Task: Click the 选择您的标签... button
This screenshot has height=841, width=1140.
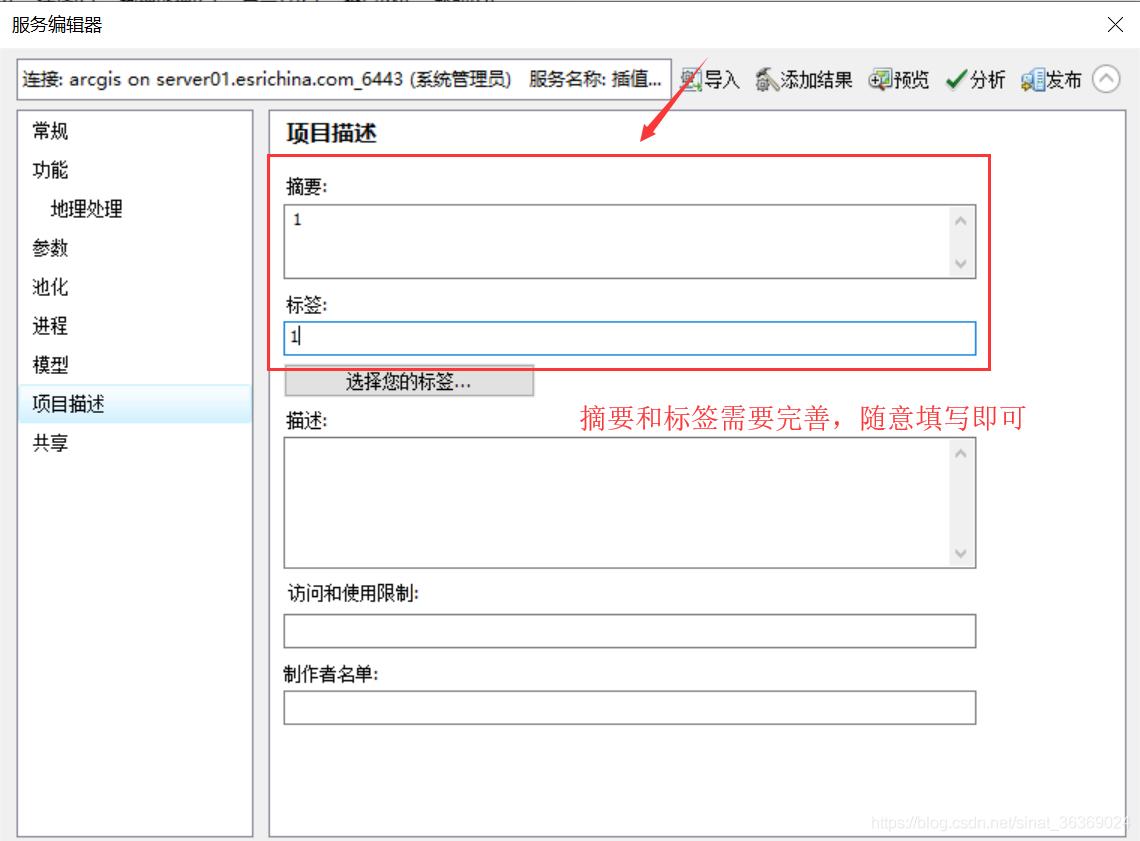Action: tap(409, 381)
